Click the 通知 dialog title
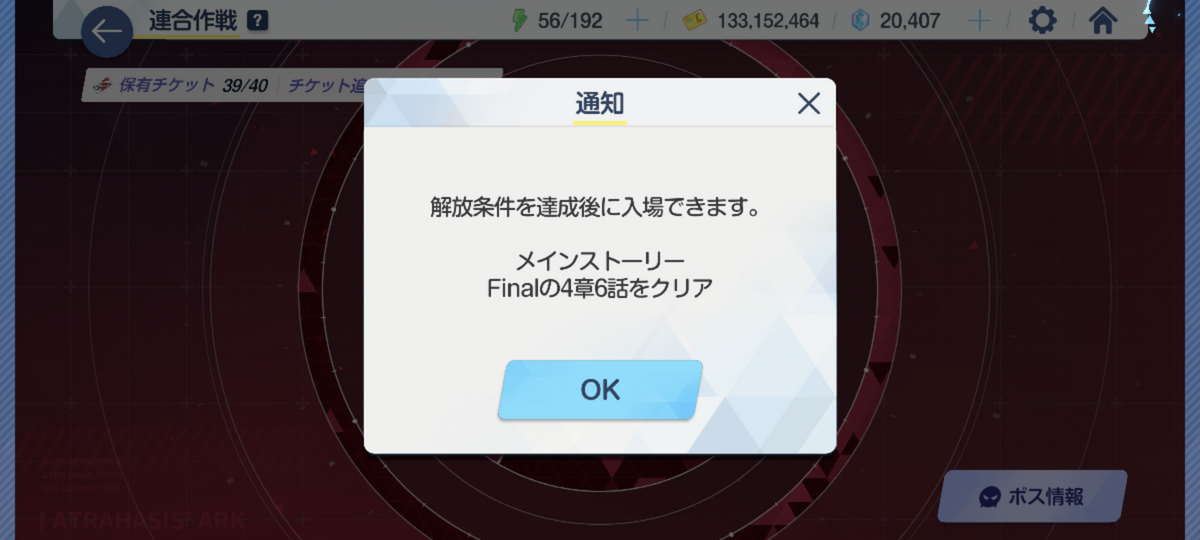This screenshot has width=1200, height=540. [x=600, y=103]
